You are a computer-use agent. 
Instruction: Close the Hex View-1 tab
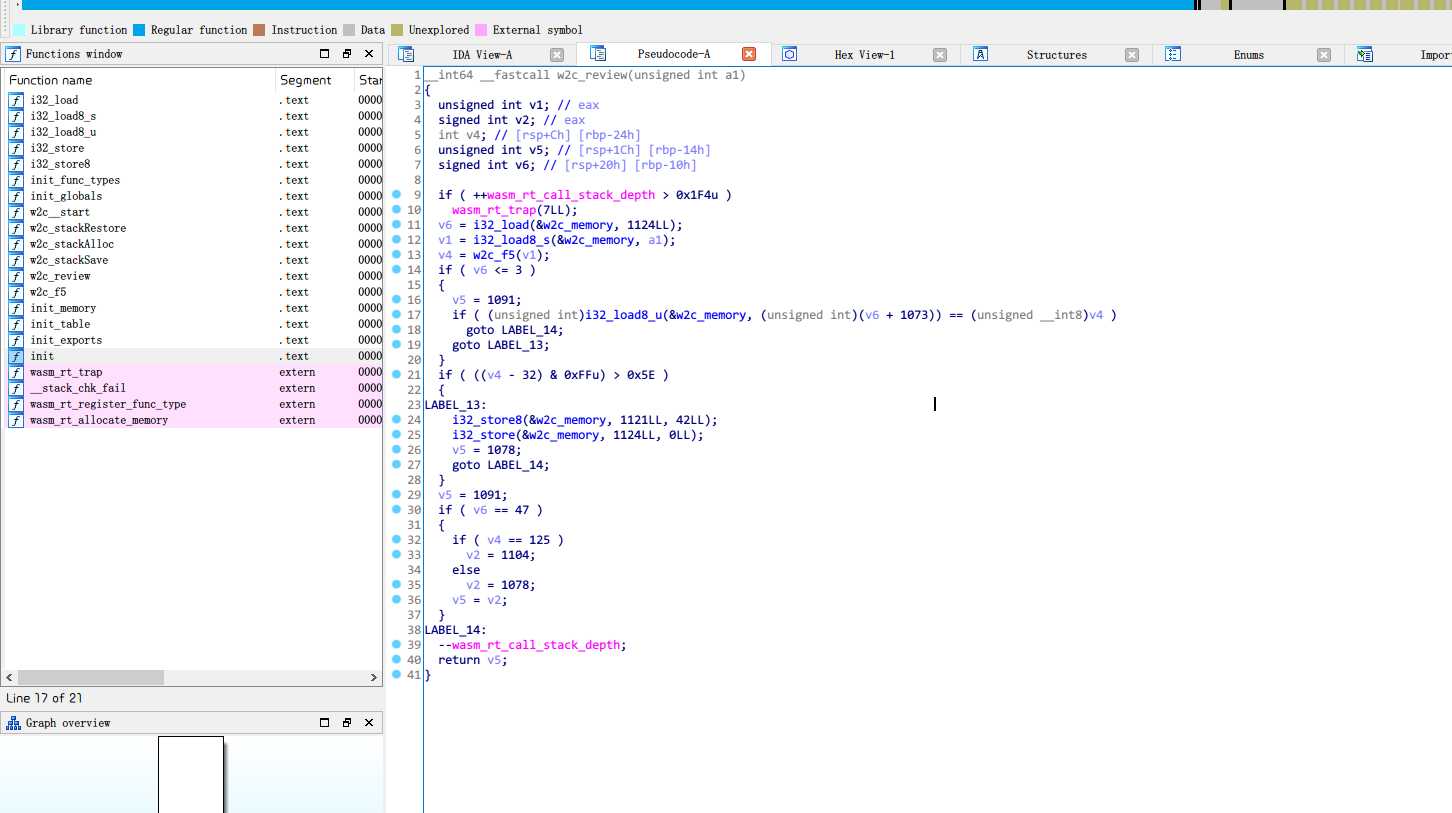[940, 55]
